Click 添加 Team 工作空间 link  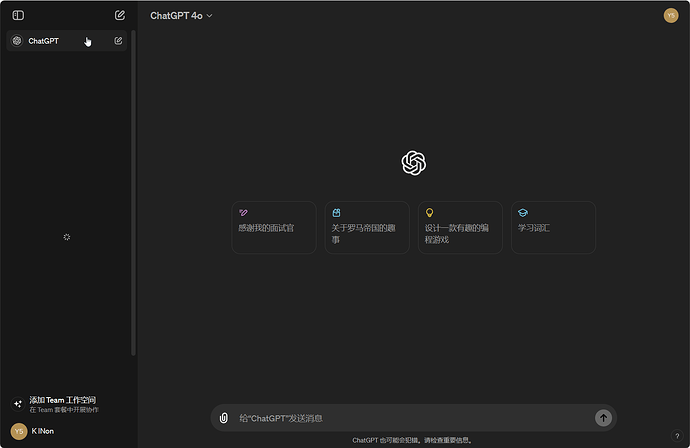coord(62,400)
